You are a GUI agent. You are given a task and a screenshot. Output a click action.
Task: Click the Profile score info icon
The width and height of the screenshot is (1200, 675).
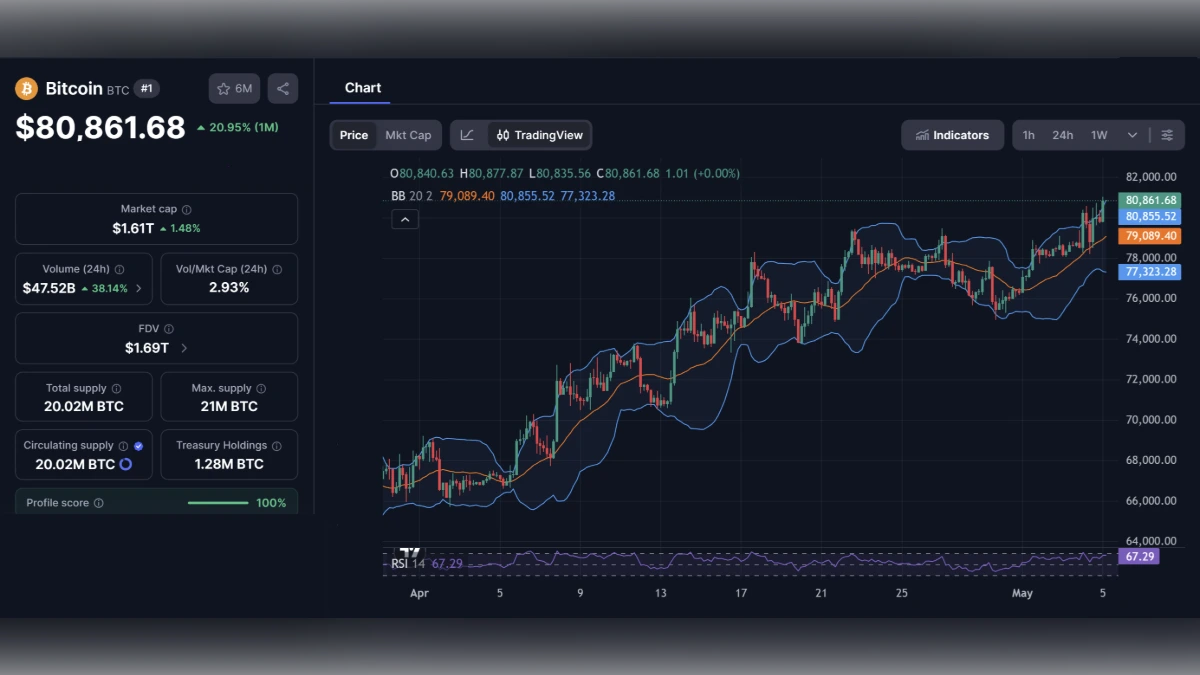98,503
